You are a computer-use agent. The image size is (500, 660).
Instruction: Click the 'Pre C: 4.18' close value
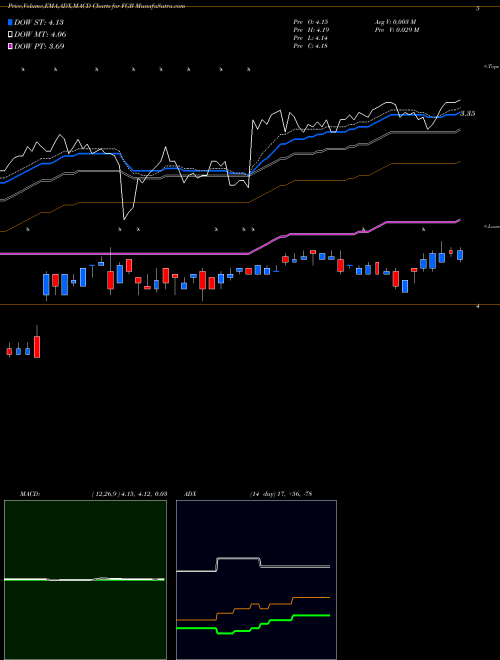click(x=311, y=46)
